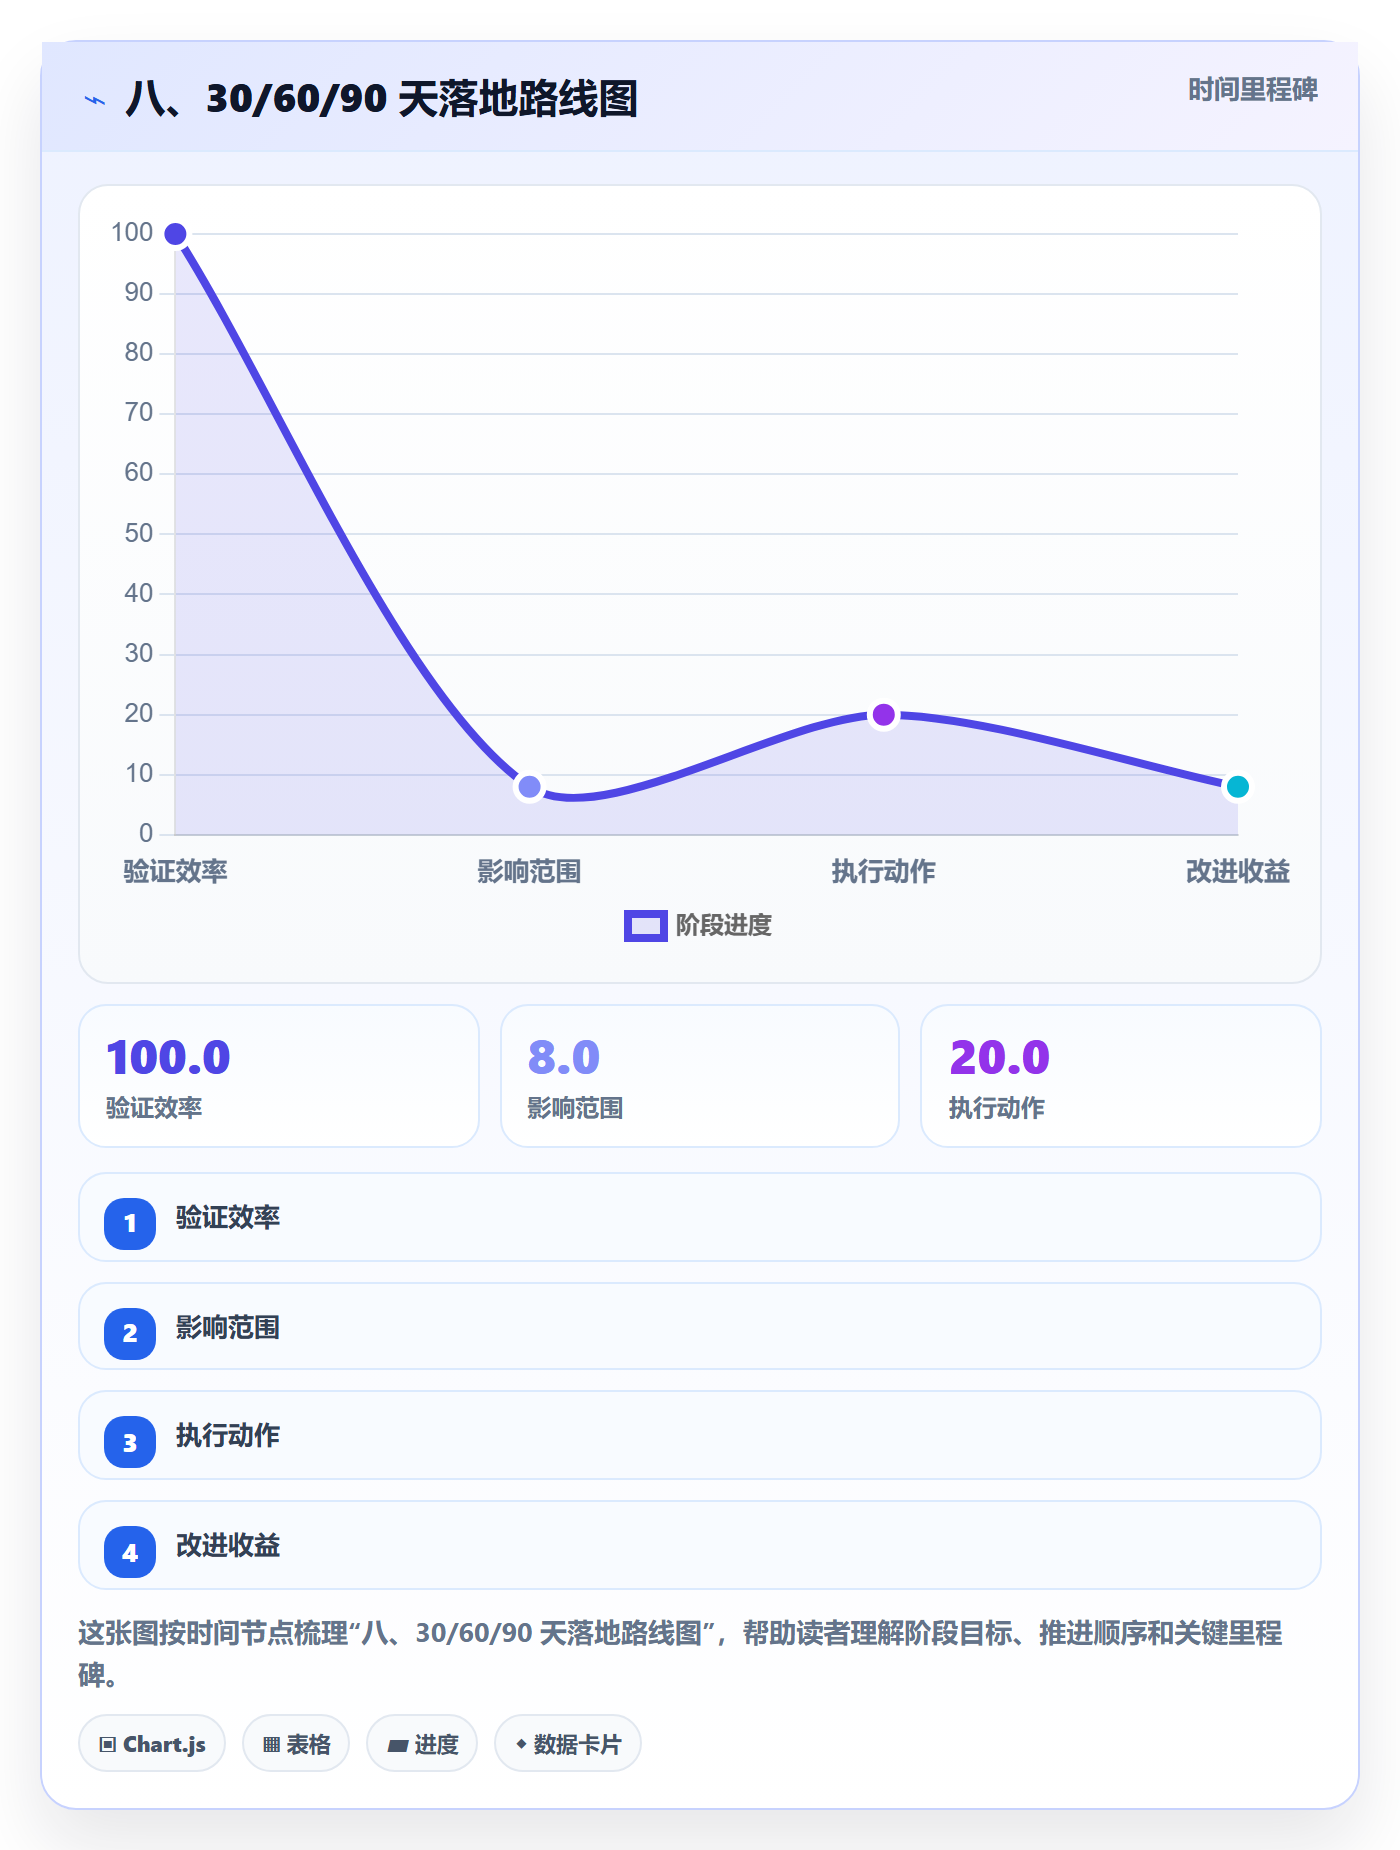Image resolution: width=1400 pixels, height=1850 pixels.
Task: Click the 8.0 value in the stat card
Action: [564, 1057]
